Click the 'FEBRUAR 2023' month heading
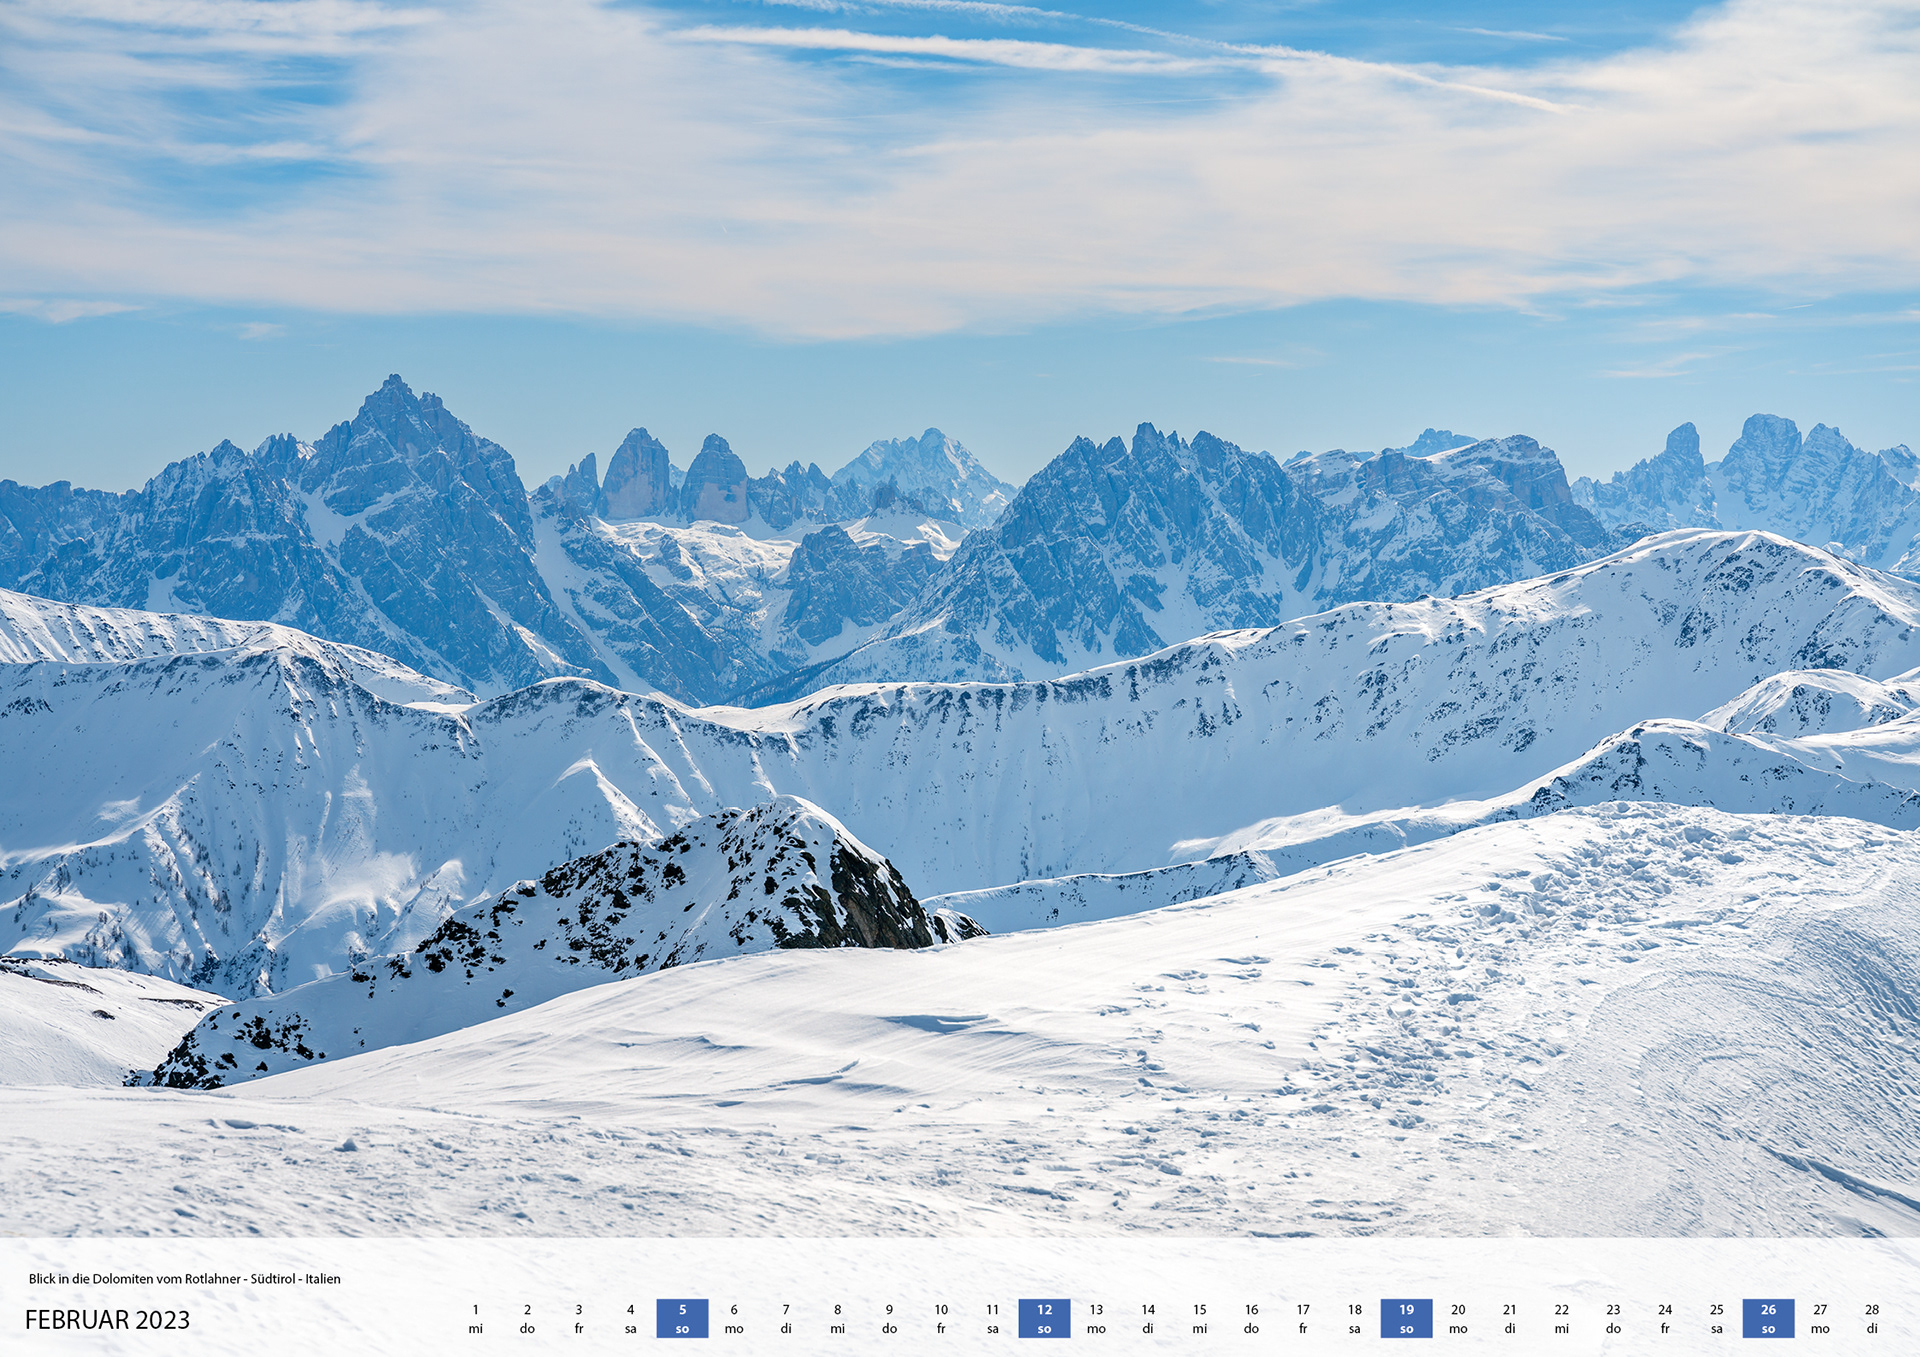The image size is (1920, 1357). (x=107, y=1320)
